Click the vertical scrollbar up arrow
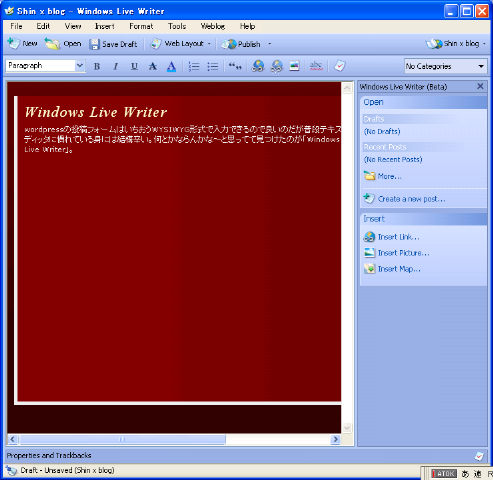The width and height of the screenshot is (493, 480). point(347,88)
